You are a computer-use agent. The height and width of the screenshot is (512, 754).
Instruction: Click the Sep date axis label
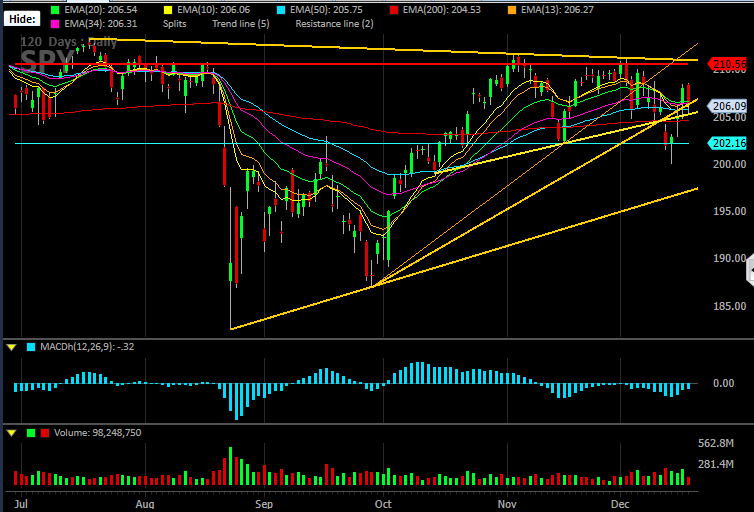coord(264,504)
